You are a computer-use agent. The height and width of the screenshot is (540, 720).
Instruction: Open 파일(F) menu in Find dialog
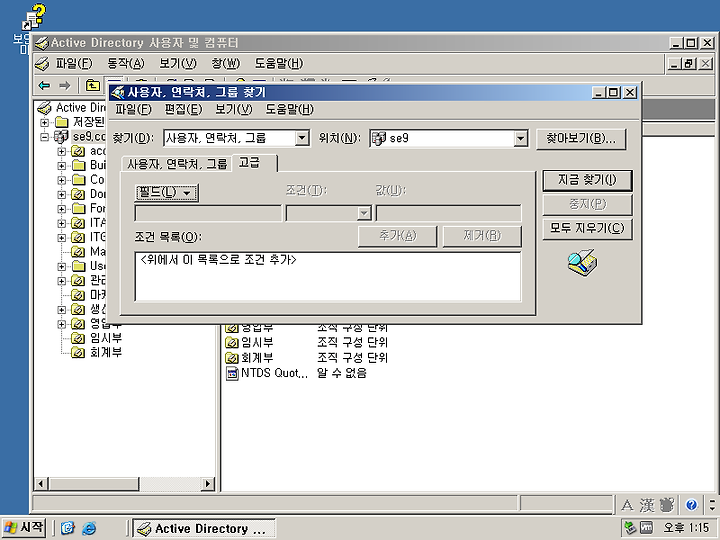coord(133,109)
